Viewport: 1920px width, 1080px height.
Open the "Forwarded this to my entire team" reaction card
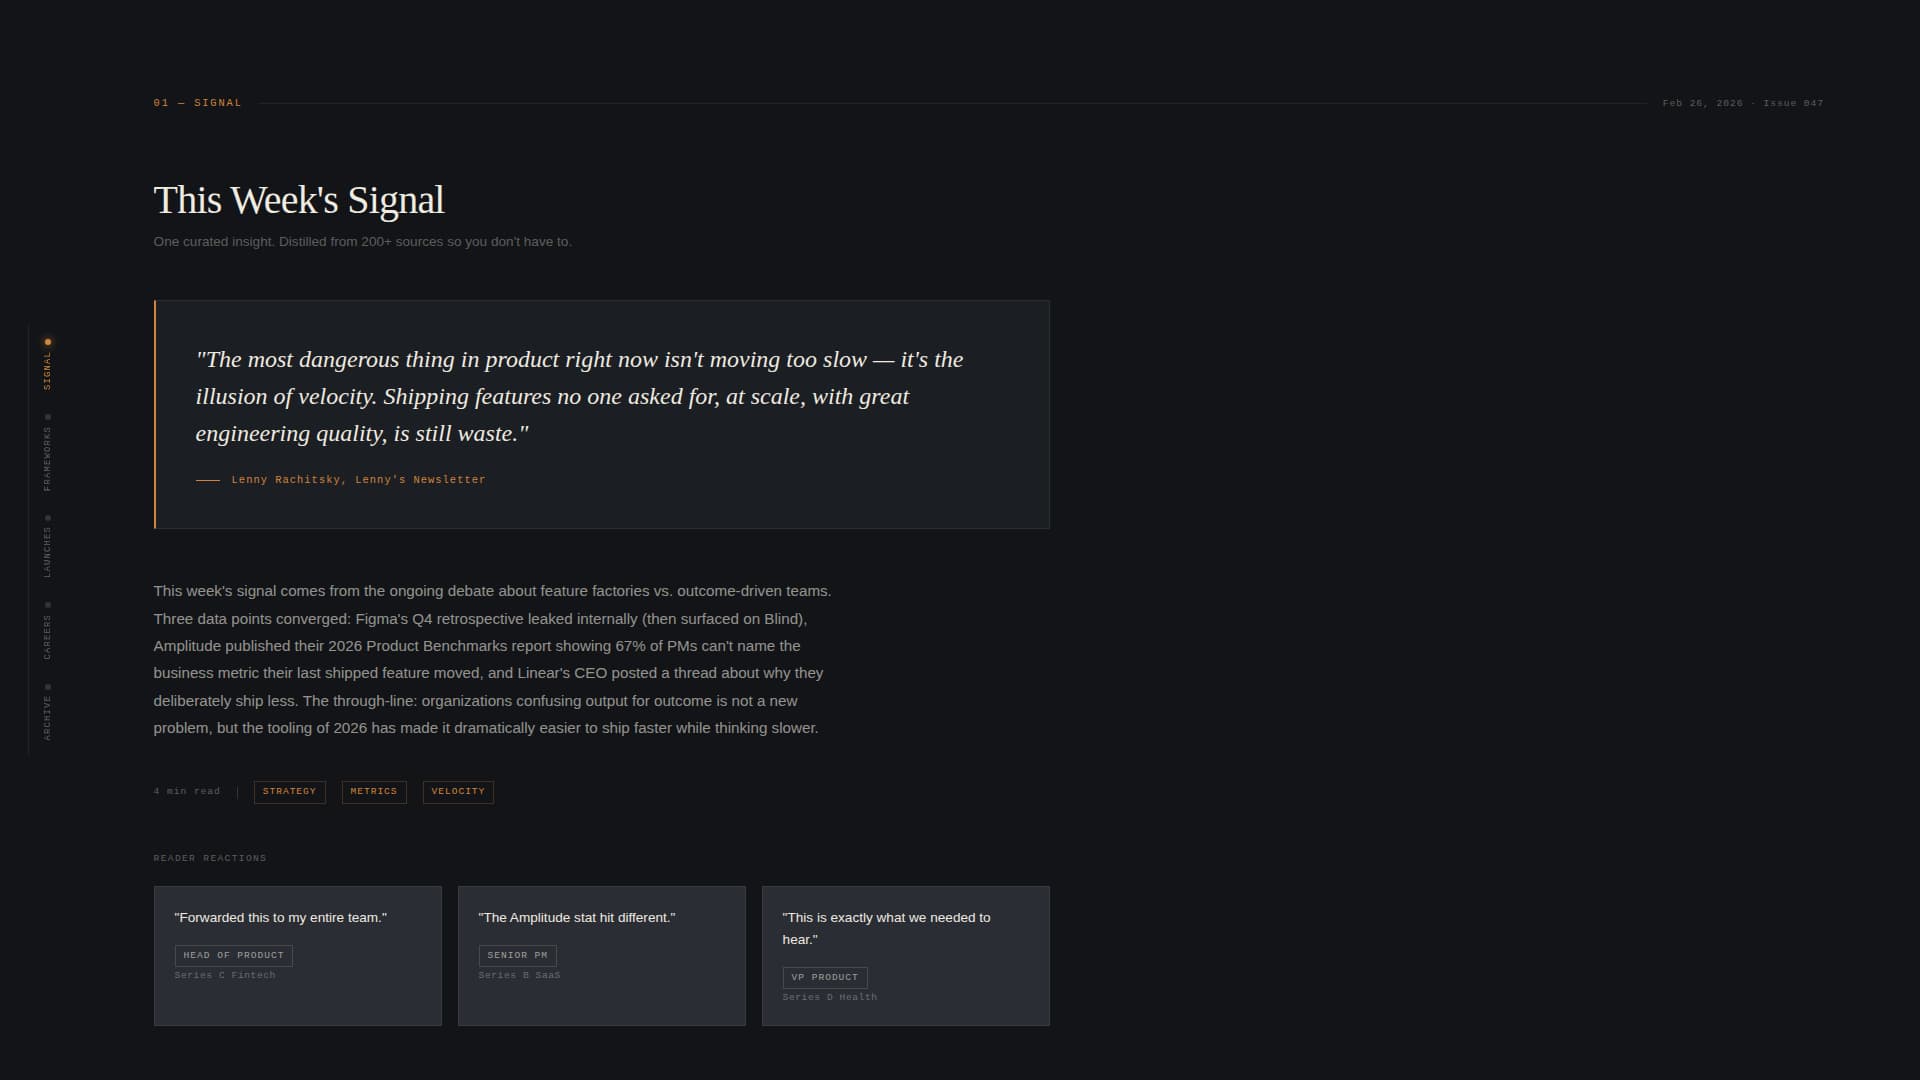(298, 955)
